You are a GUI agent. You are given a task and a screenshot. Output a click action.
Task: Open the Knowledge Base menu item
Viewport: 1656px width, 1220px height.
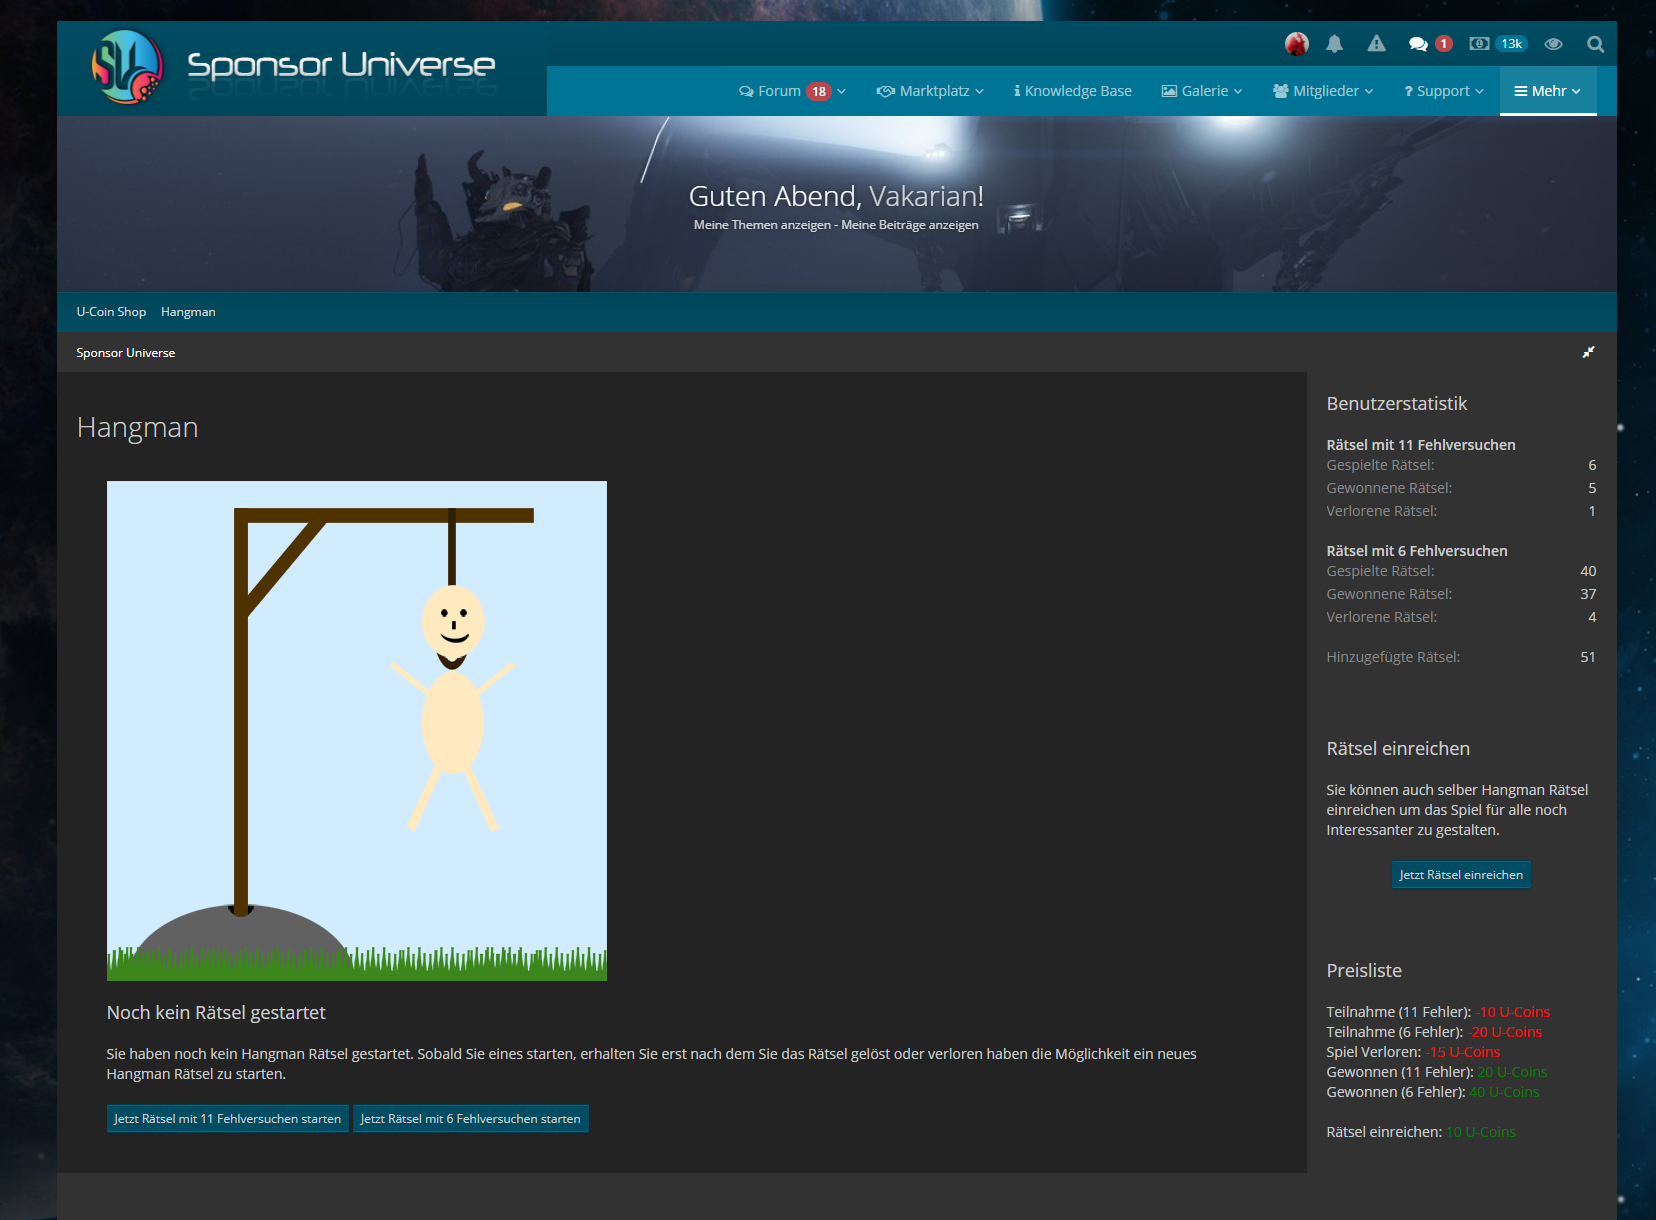(1072, 91)
